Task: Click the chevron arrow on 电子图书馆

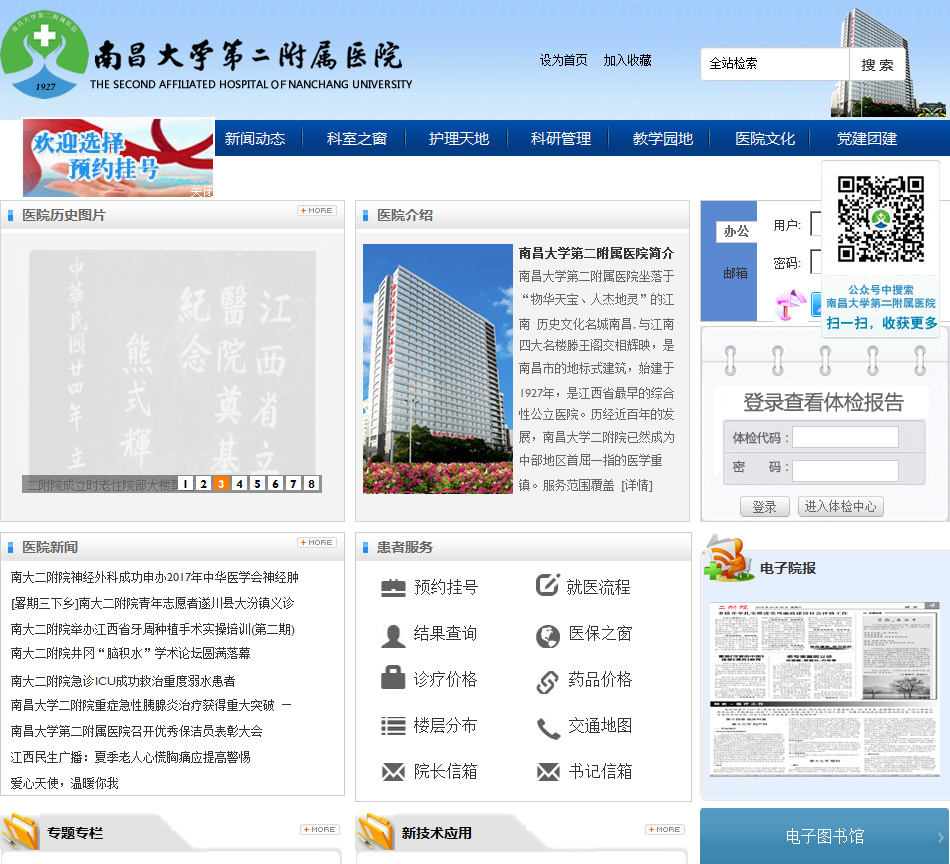Action: (x=940, y=837)
